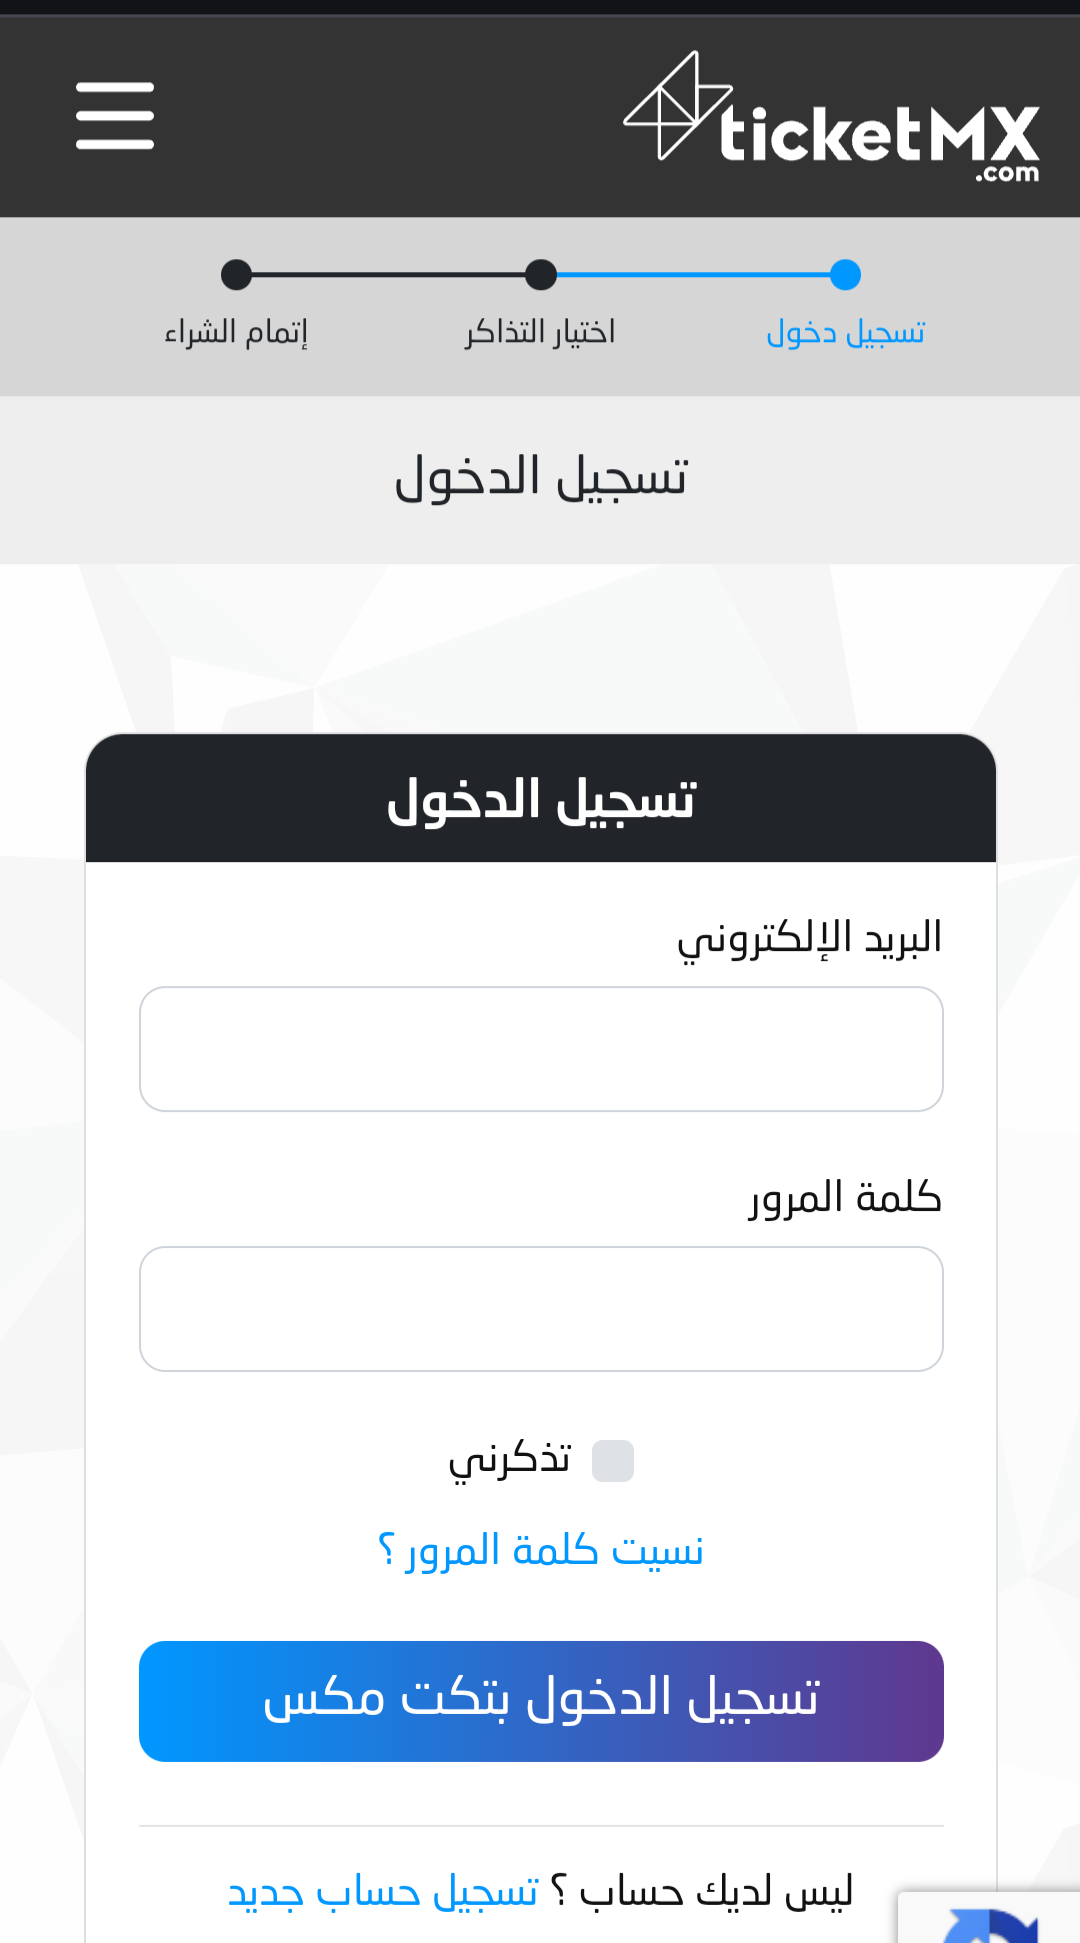
Task: Click the ticketMX.com logo
Action: (x=832, y=118)
